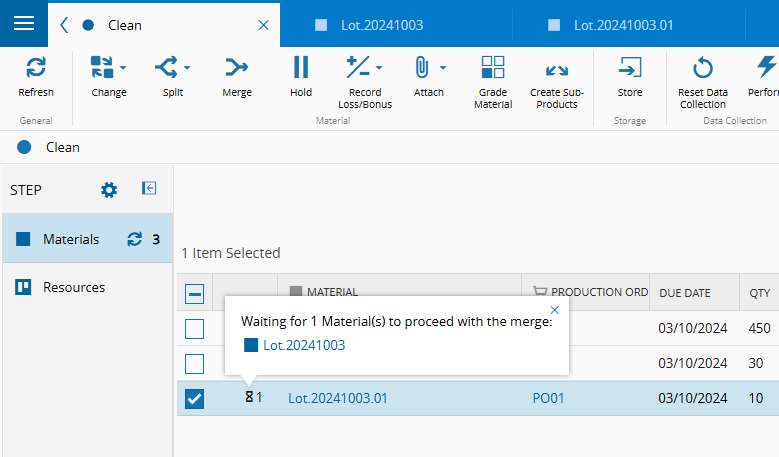Open step settings gear icon
Viewport: 779px width, 457px height.
click(x=109, y=190)
